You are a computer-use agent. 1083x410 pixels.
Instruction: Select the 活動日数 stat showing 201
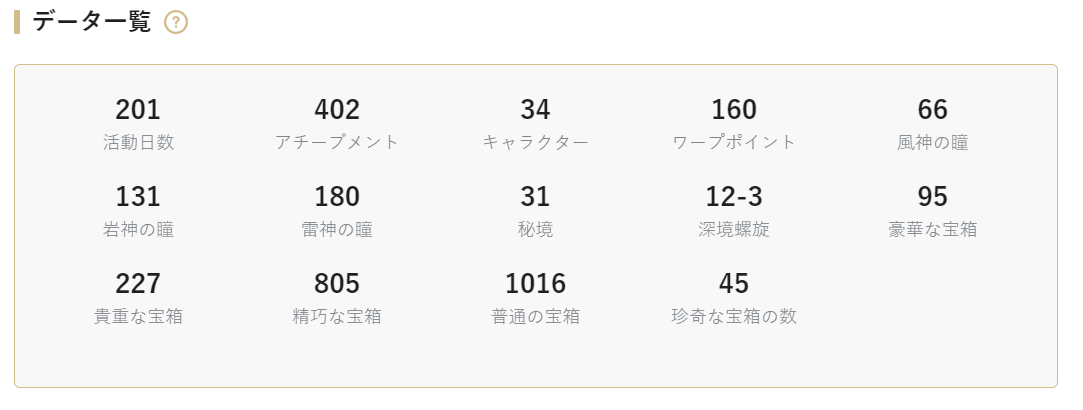point(138,124)
